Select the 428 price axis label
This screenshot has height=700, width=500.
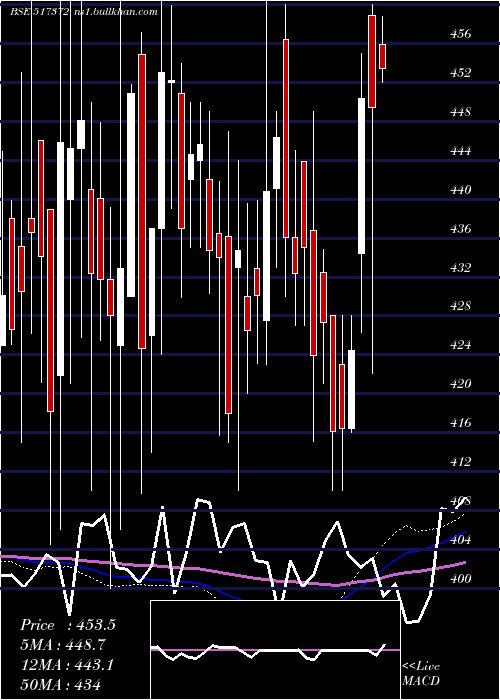461,306
